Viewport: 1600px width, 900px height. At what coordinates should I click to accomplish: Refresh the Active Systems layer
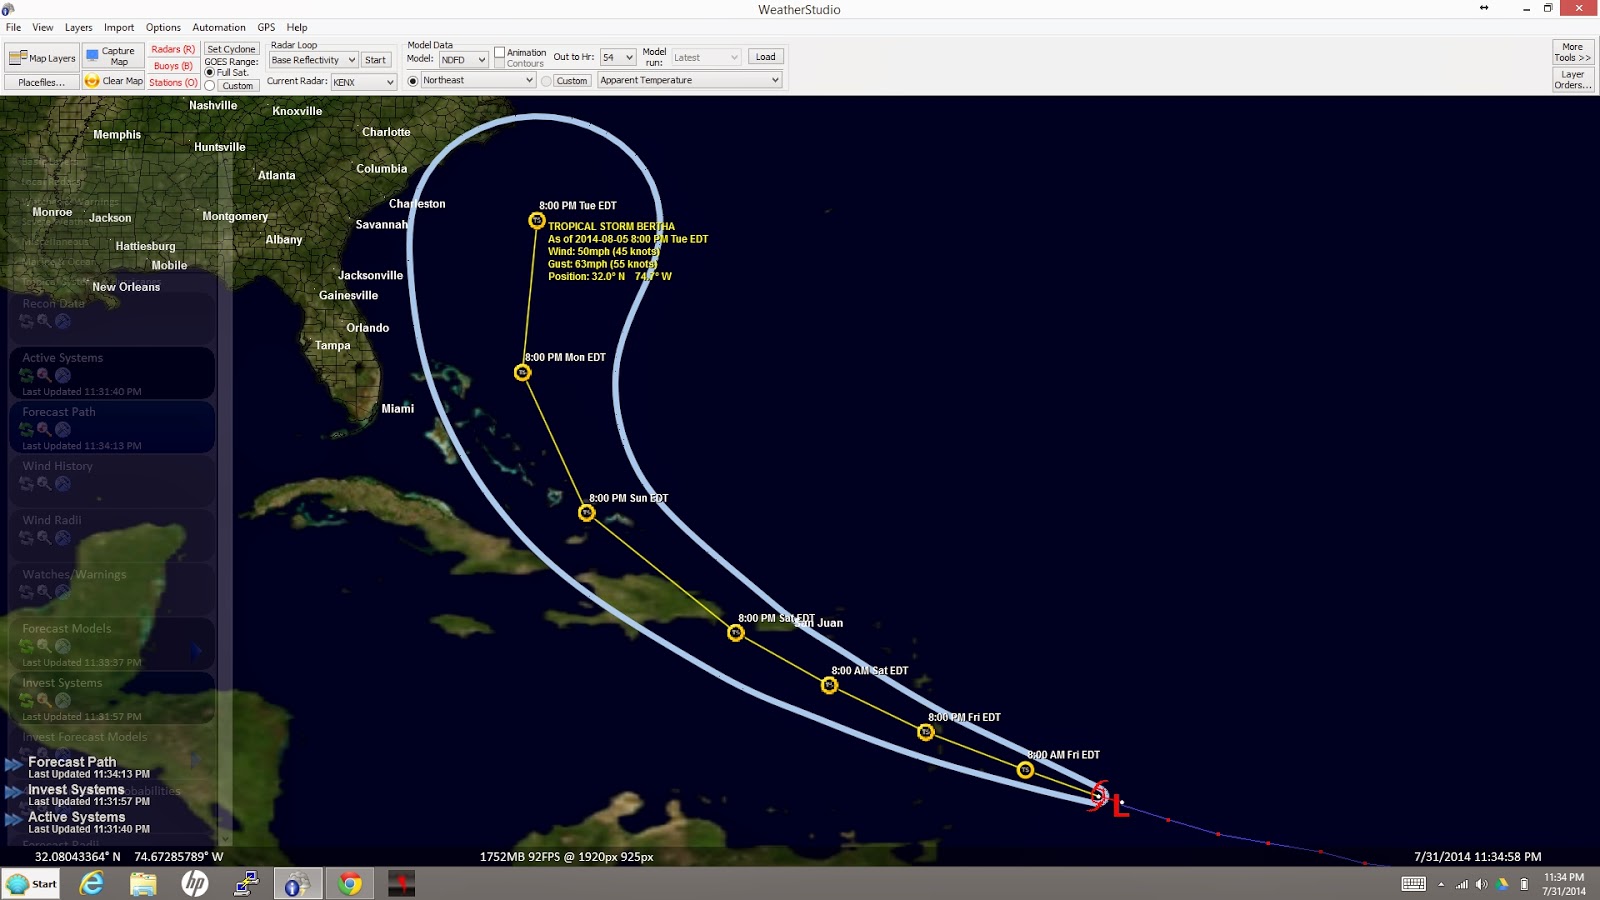[x=27, y=375]
